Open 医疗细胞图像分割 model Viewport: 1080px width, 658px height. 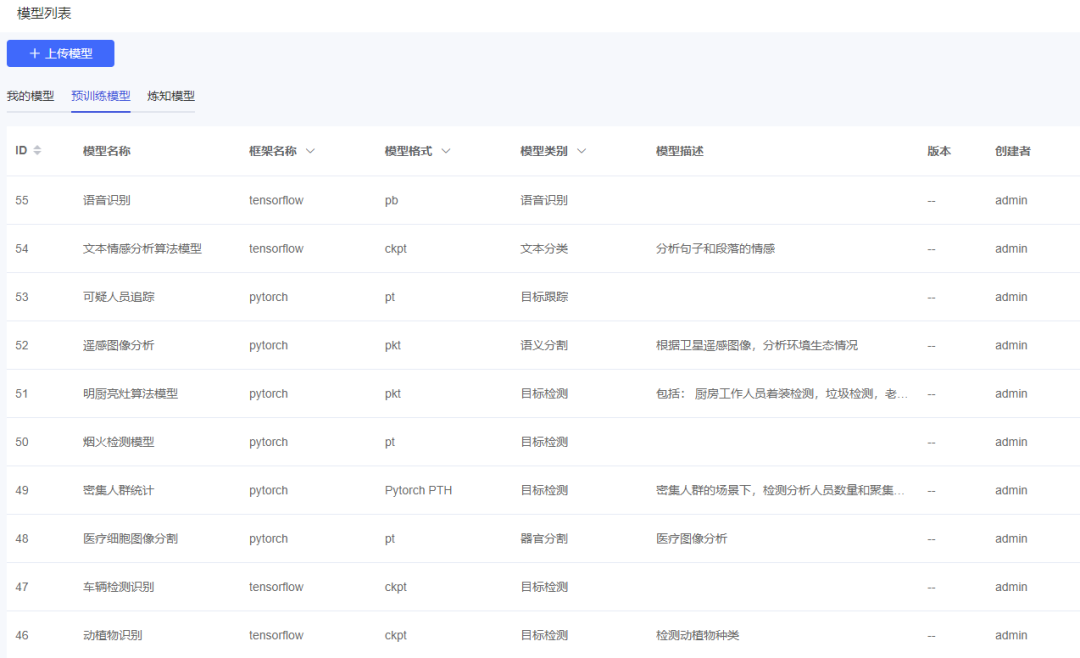tap(130, 538)
